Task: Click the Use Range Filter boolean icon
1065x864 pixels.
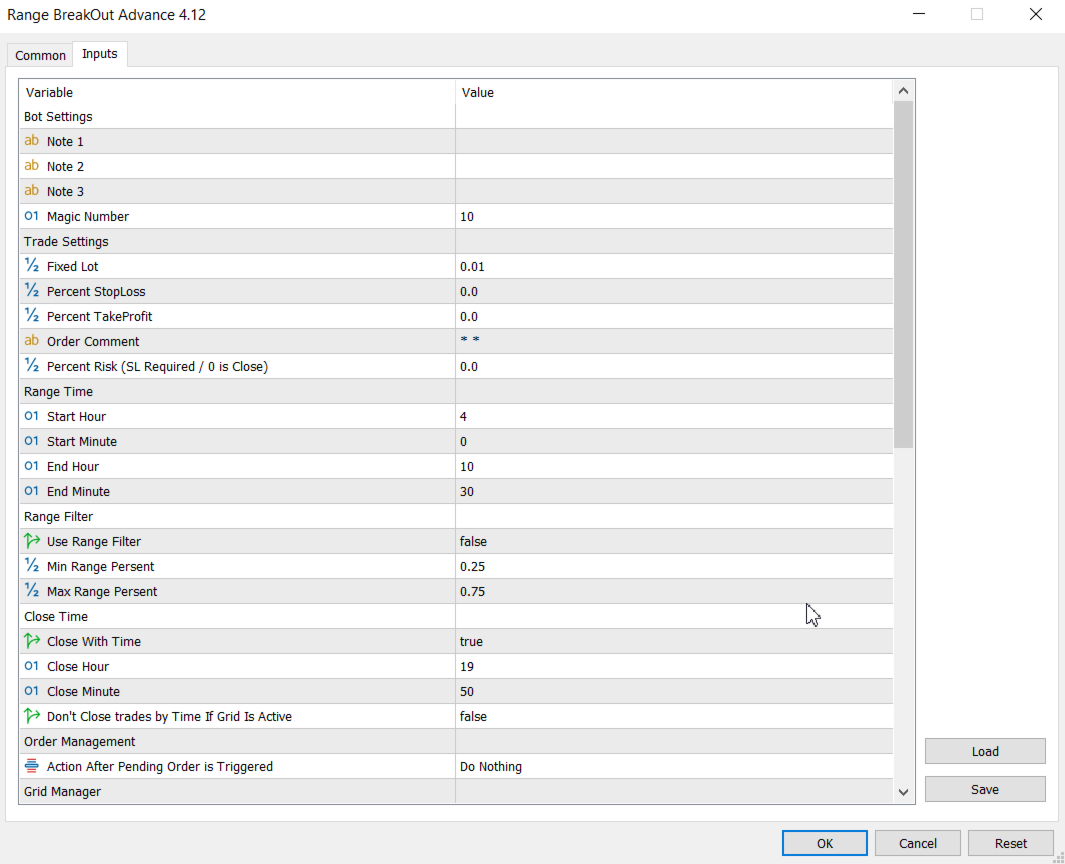Action: pyautogui.click(x=31, y=541)
